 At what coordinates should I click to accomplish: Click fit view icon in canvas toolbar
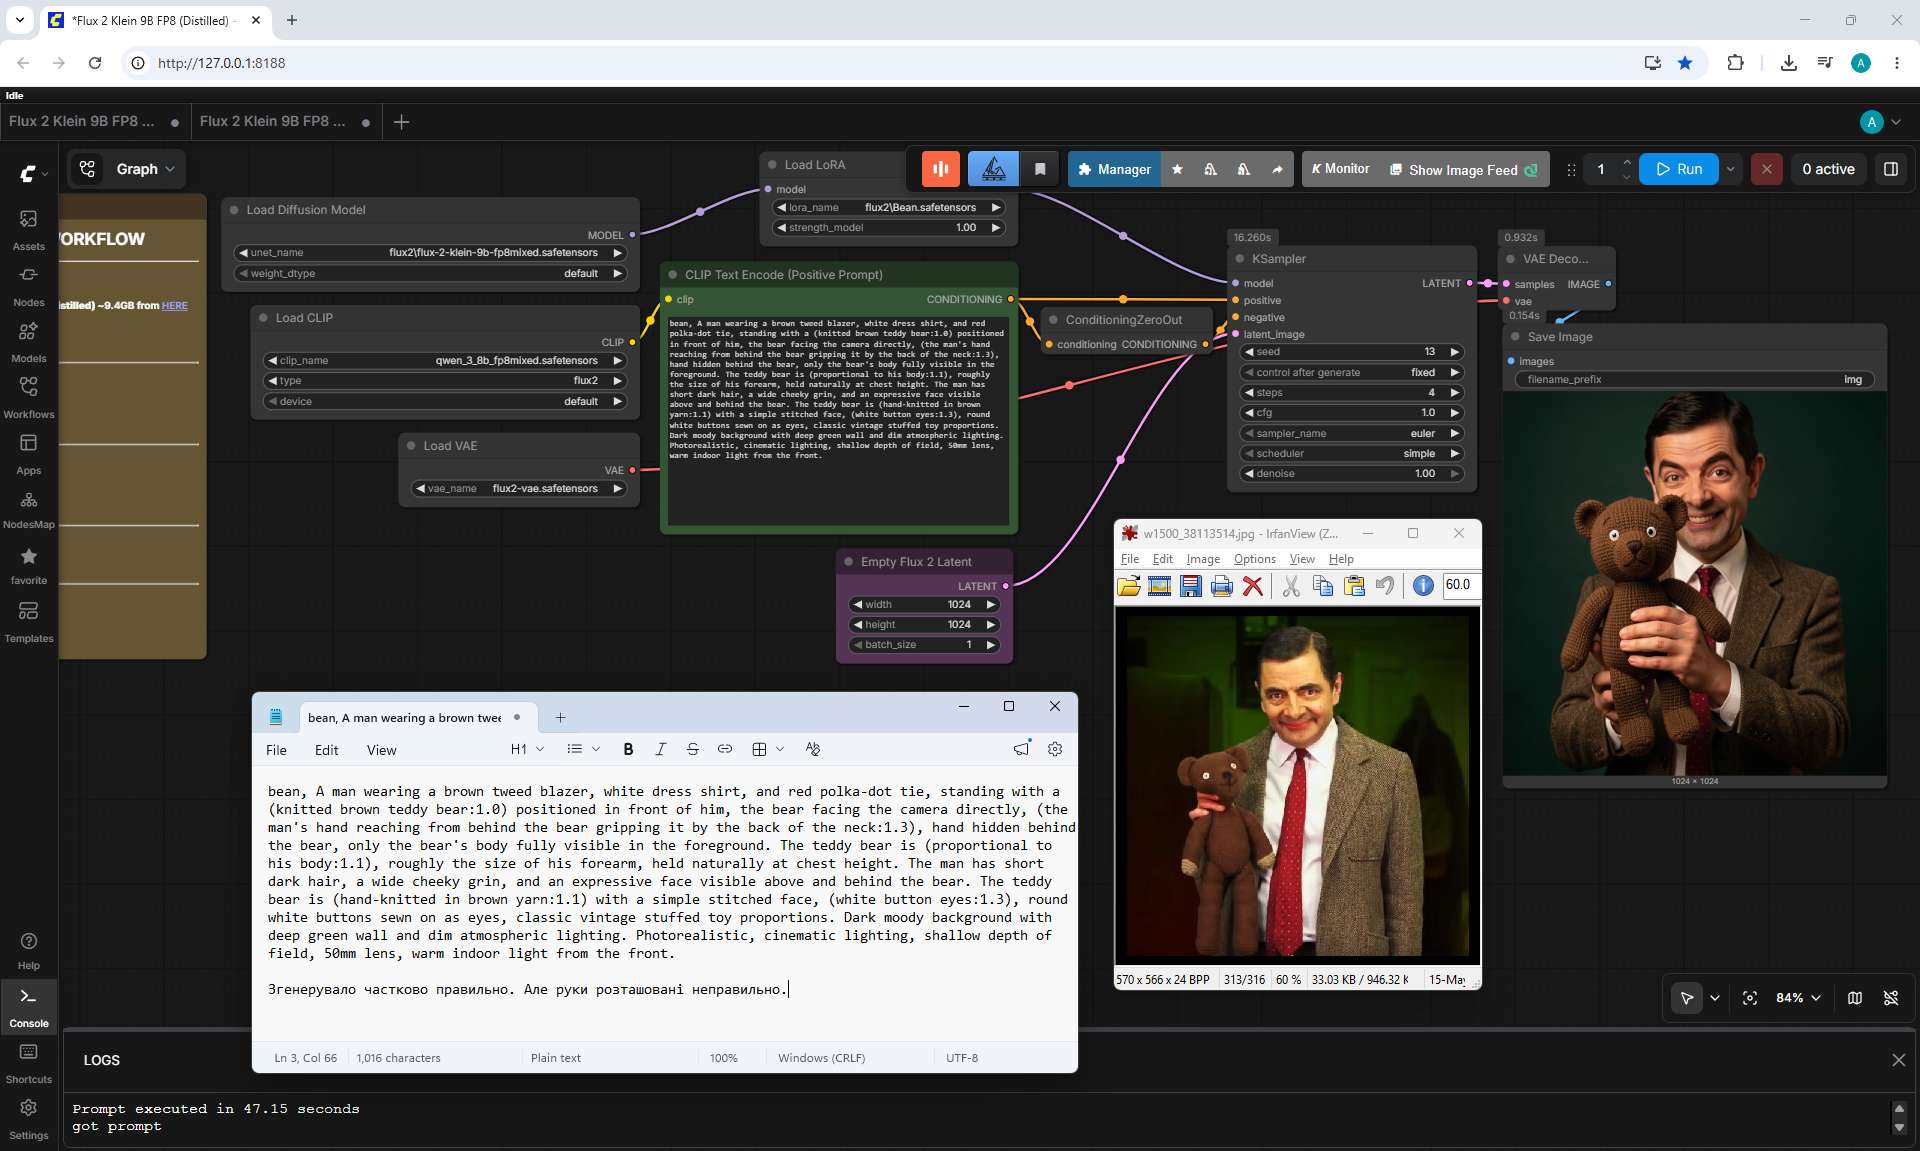coord(1750,998)
